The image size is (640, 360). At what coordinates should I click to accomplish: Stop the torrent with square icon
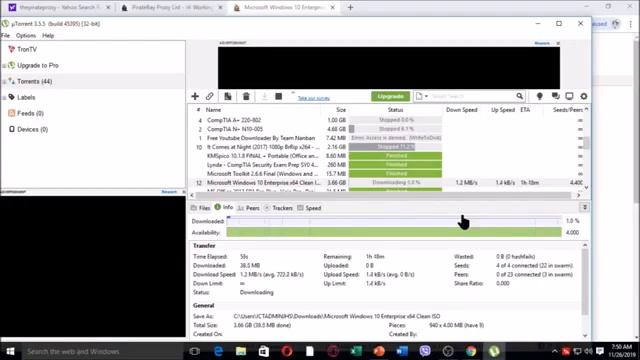pyautogui.click(x=278, y=96)
